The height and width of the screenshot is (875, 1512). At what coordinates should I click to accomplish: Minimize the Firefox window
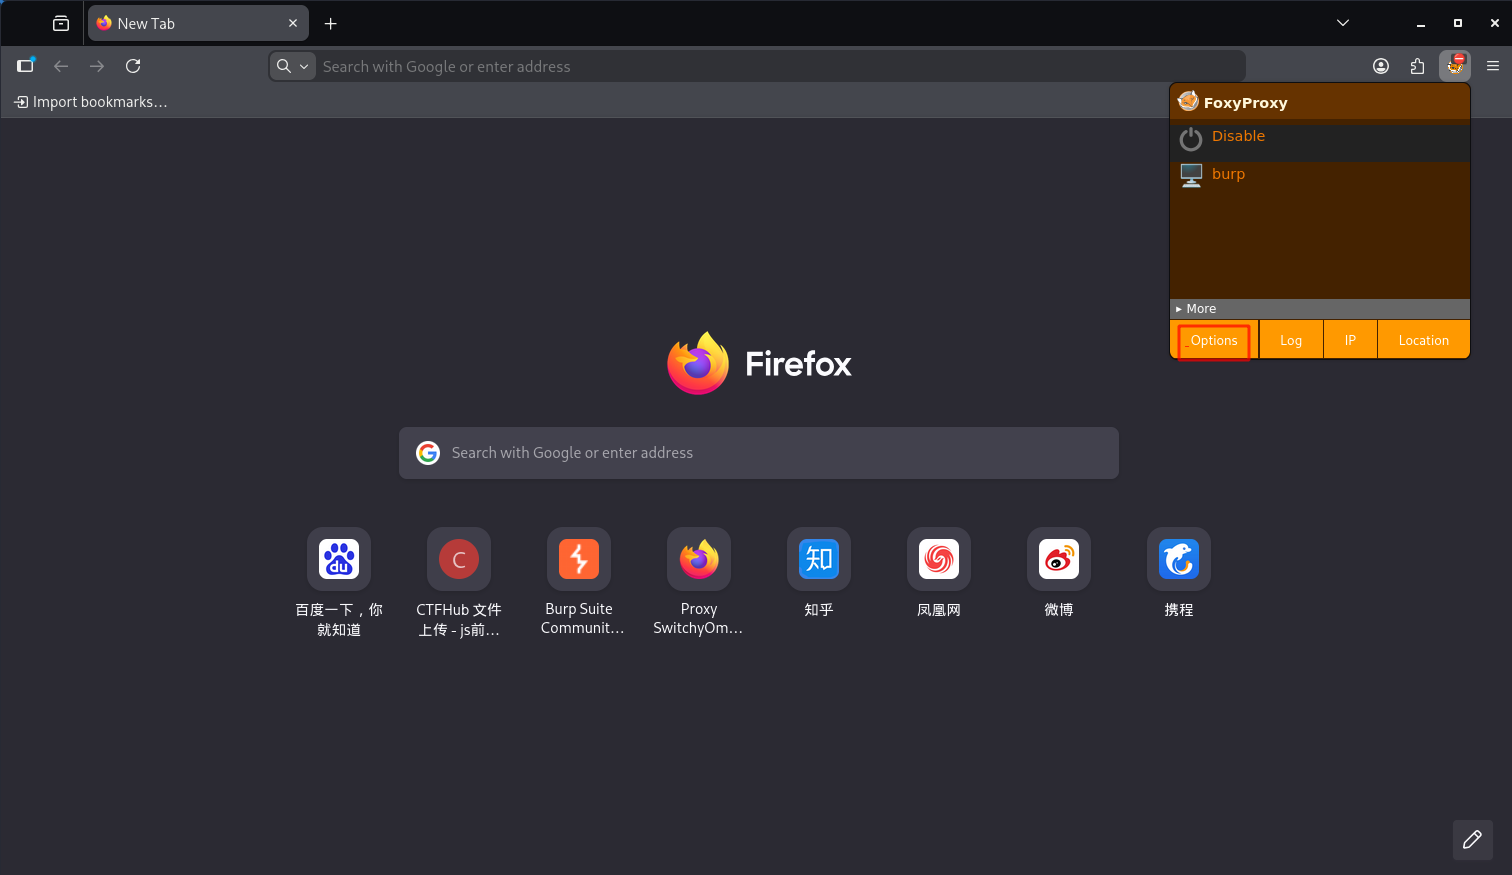coord(1420,23)
